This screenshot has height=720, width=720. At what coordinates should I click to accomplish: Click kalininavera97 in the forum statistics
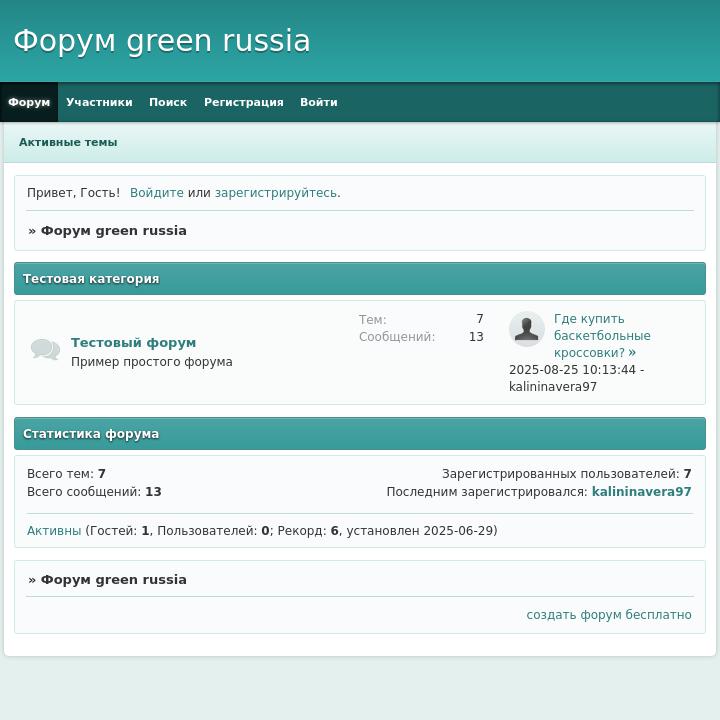641,492
